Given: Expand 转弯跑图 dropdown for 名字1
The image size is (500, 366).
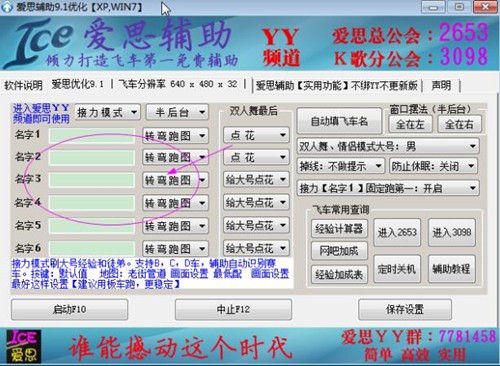Looking at the screenshot, I should click(x=175, y=136).
